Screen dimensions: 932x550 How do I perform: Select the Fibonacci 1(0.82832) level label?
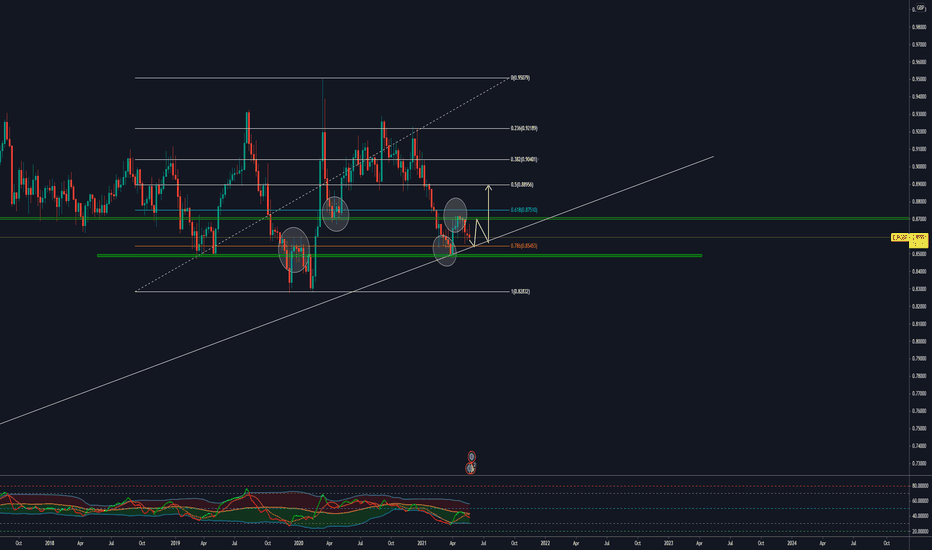520,291
